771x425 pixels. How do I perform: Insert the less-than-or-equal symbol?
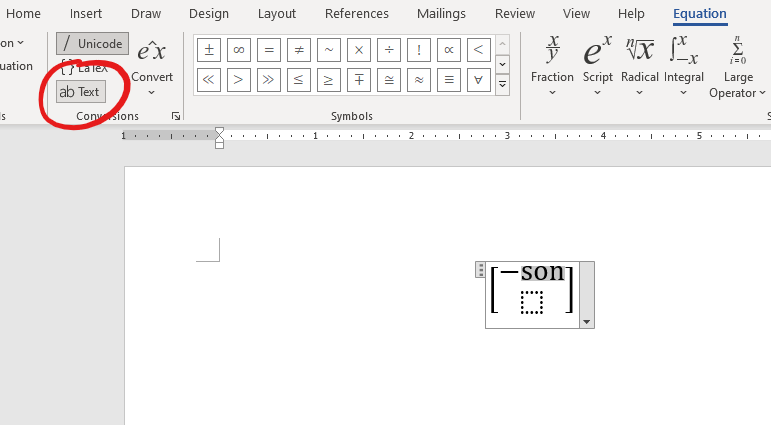298,79
